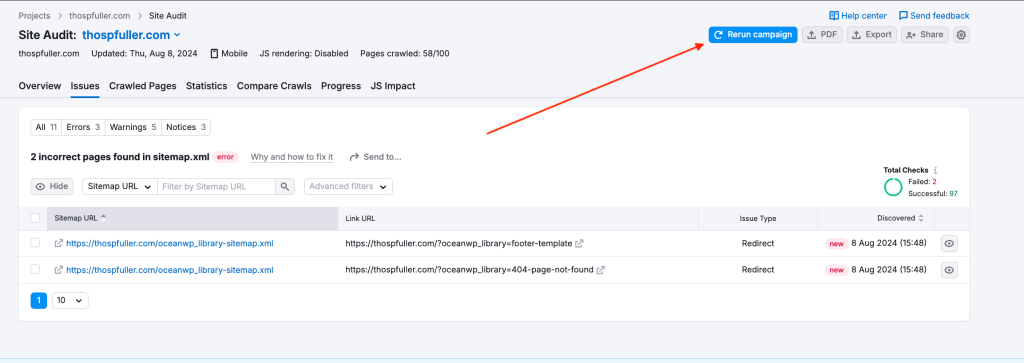Open sitemap link in 404-page-not-found row
The image size is (1024, 363).
point(170,270)
